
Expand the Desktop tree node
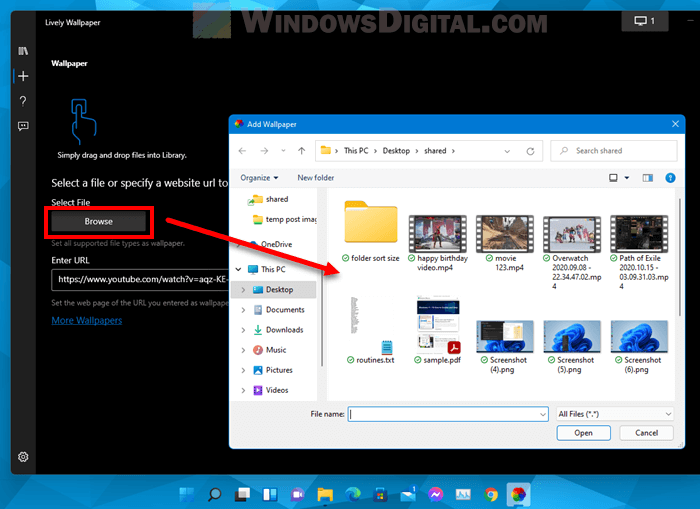pyautogui.click(x=243, y=290)
